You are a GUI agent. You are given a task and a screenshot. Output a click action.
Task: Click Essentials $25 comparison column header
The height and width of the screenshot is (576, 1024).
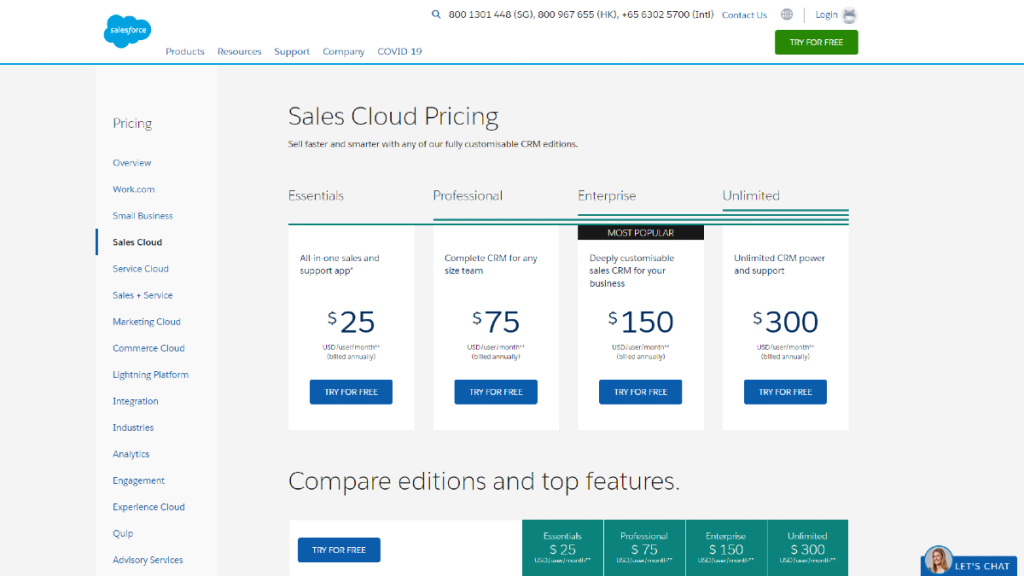(x=562, y=548)
